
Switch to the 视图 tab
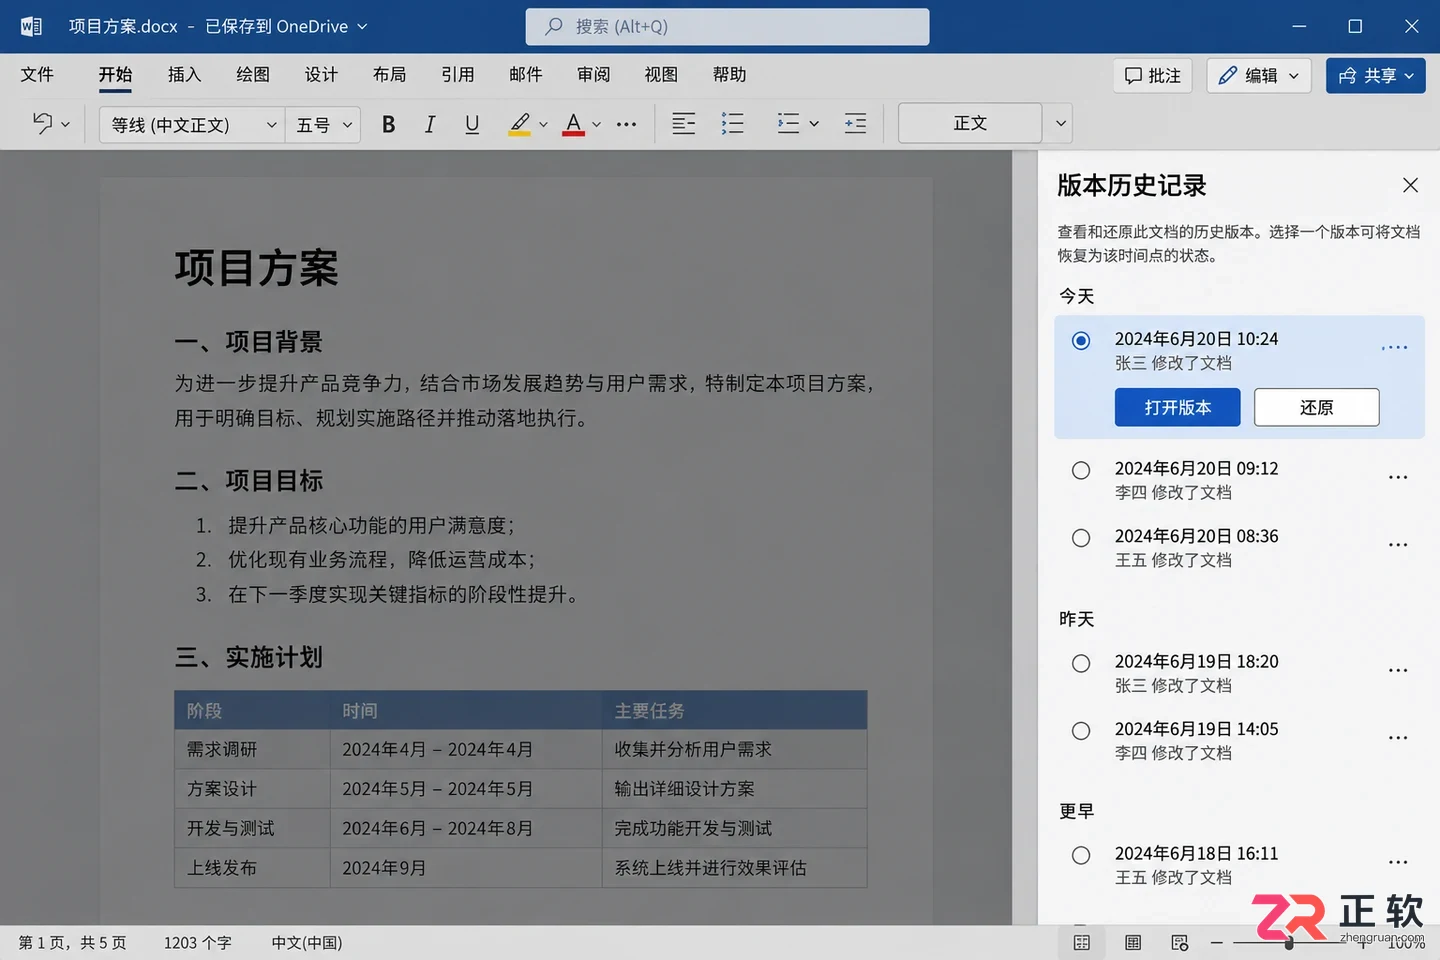tap(661, 75)
